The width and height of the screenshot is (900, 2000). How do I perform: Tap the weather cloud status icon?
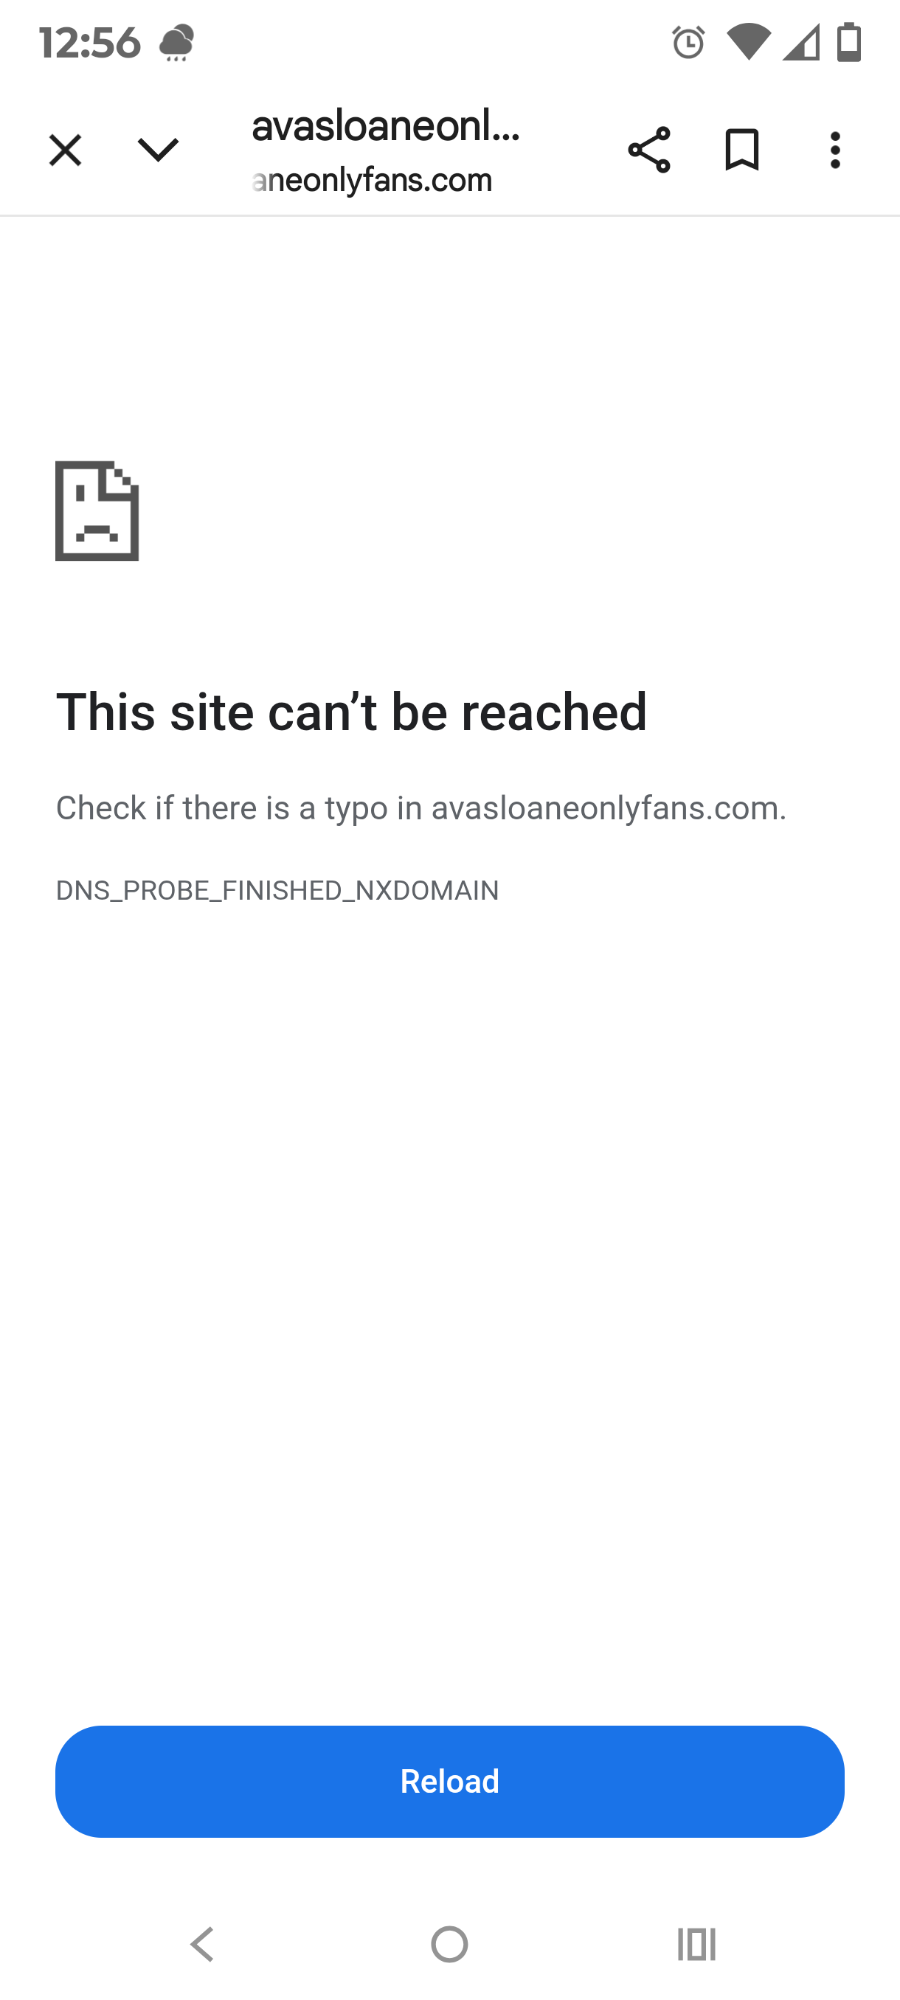pyautogui.click(x=177, y=43)
